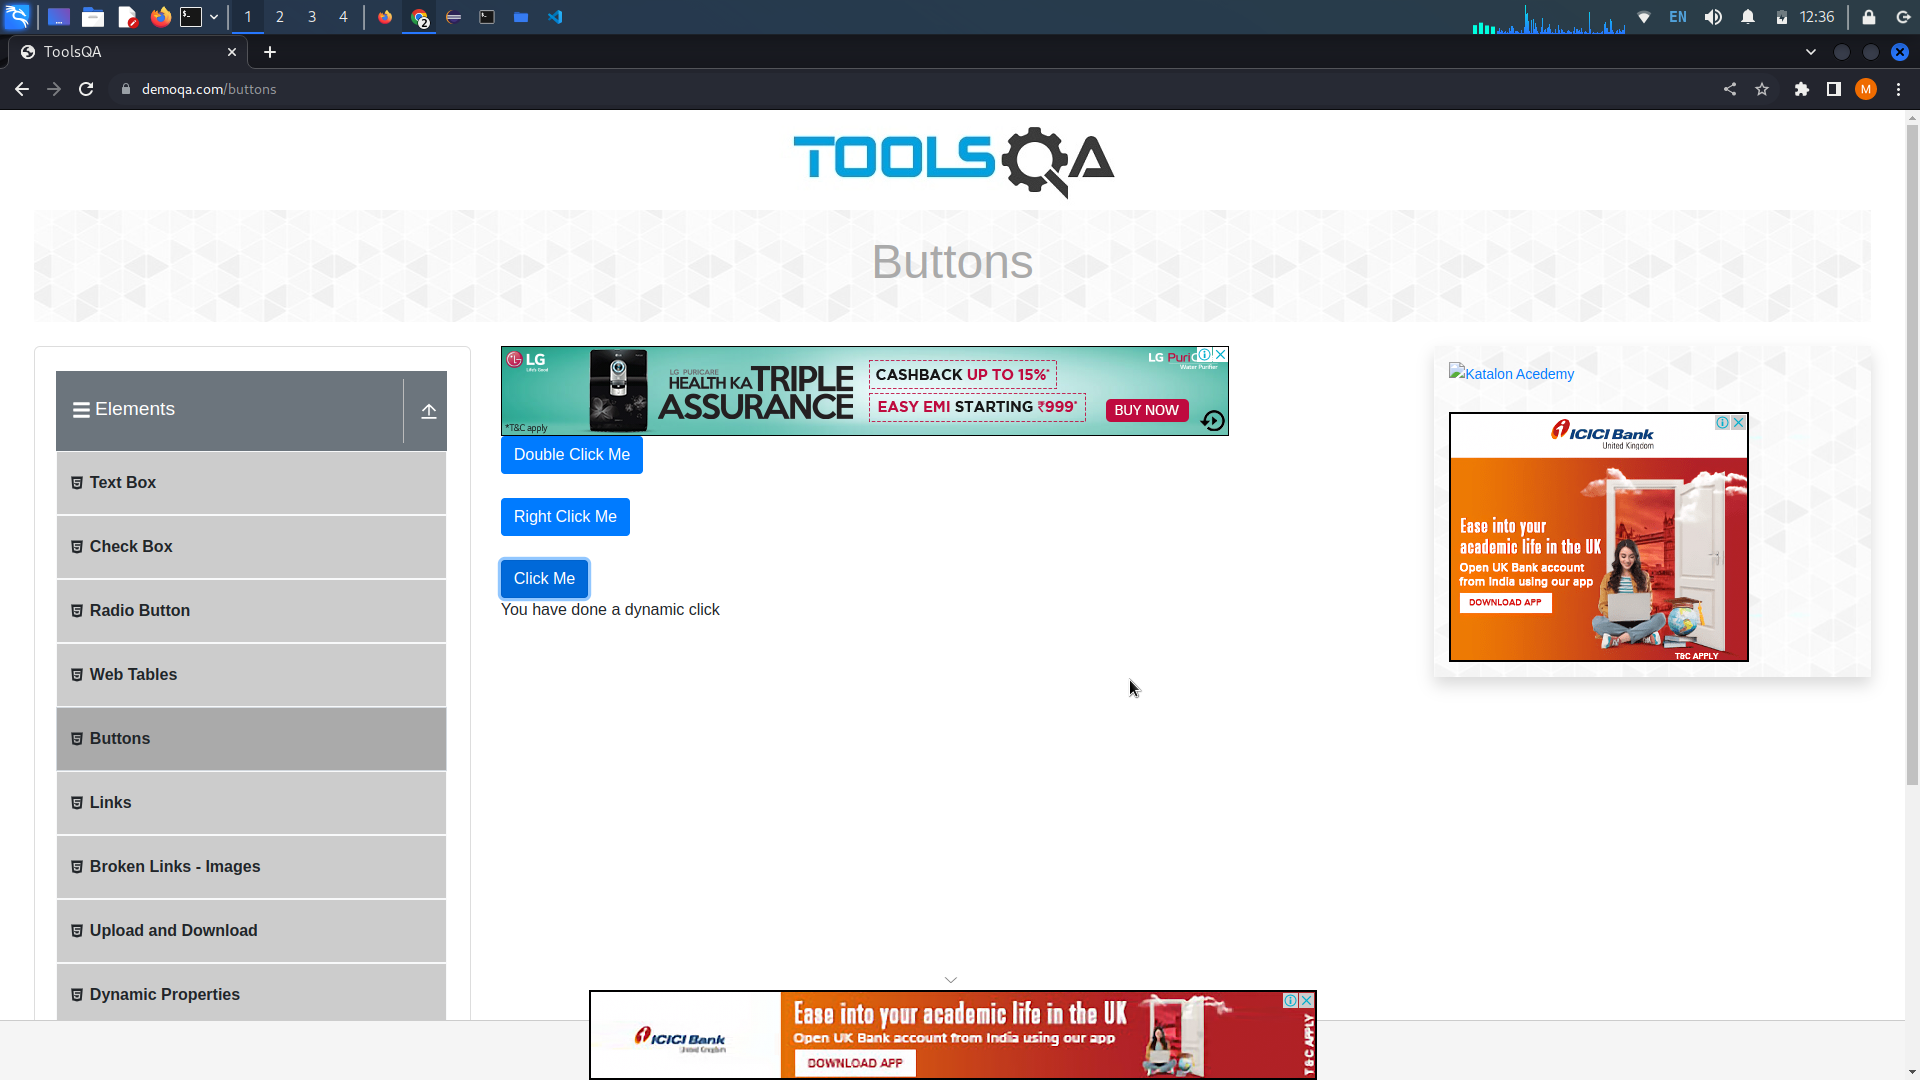
Task: Open the tab search dropdown arrow
Action: tap(1811, 52)
